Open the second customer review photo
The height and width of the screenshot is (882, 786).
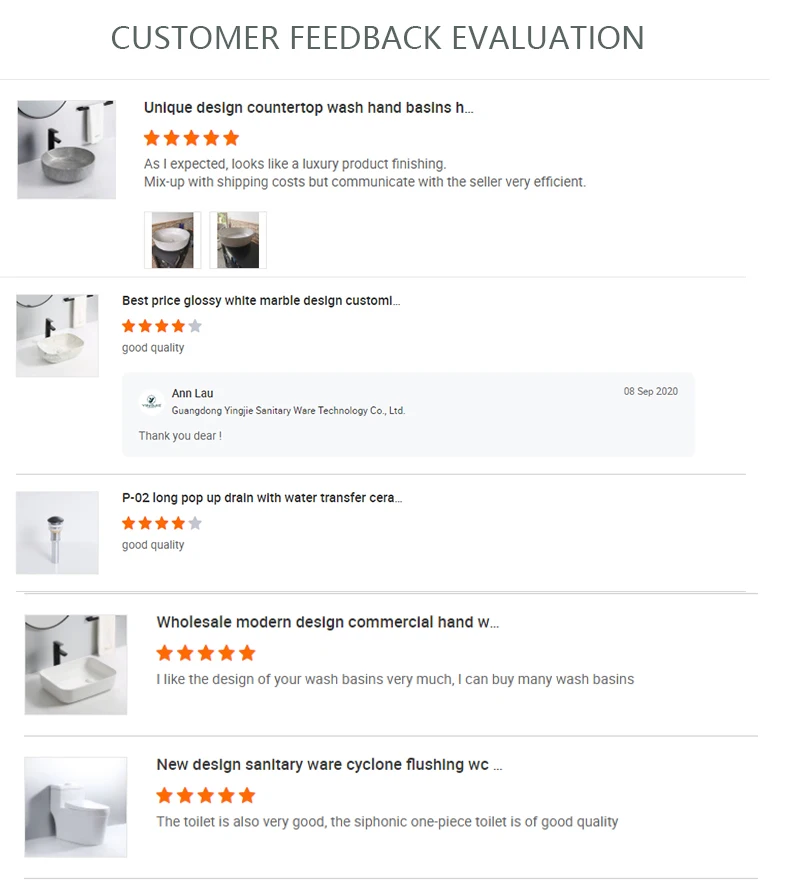click(x=238, y=240)
